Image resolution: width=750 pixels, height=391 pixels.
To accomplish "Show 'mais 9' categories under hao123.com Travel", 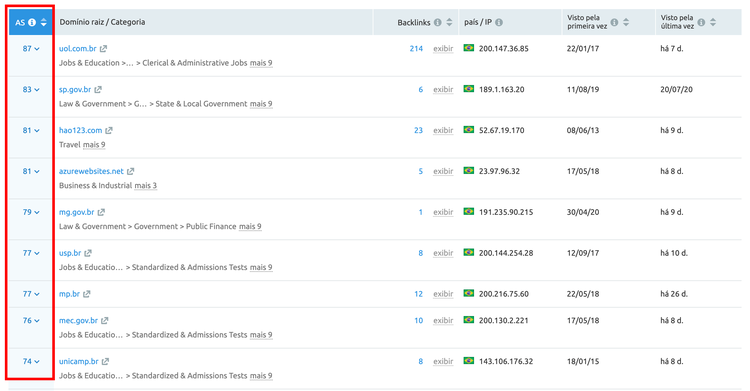I will 94,145.
